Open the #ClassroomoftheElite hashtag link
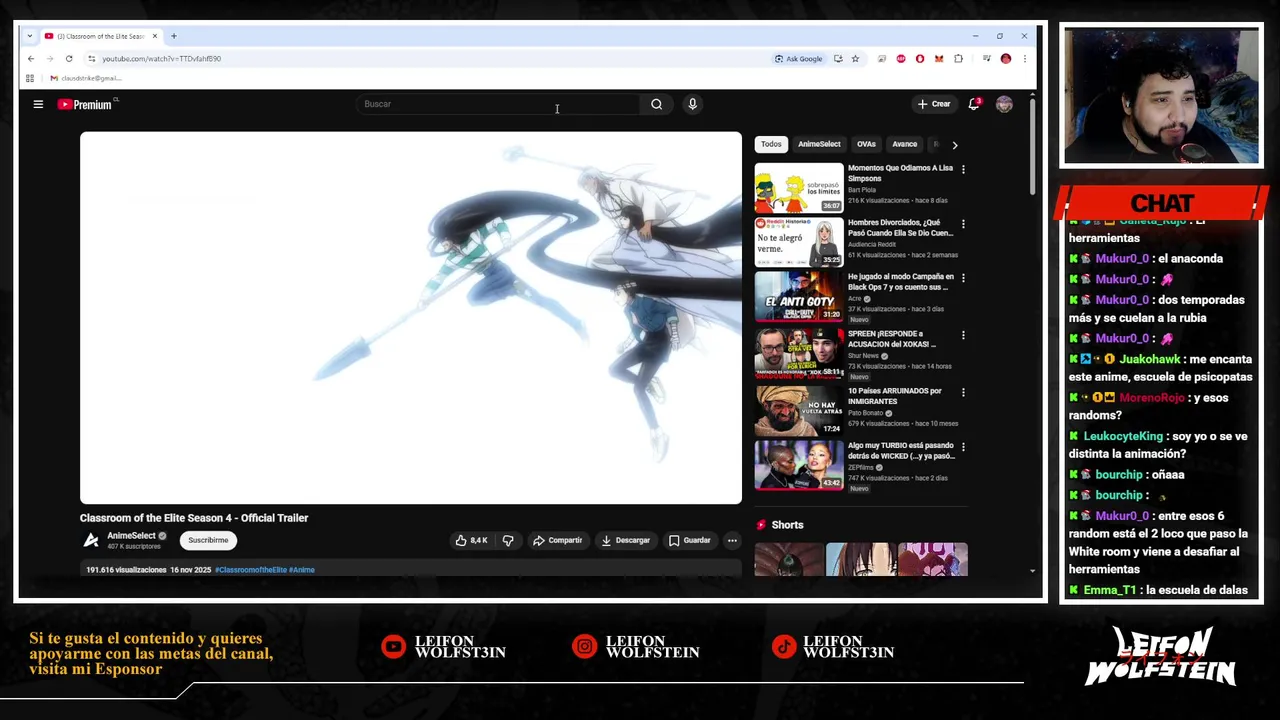Viewport: 1280px width, 720px height. click(x=250, y=570)
